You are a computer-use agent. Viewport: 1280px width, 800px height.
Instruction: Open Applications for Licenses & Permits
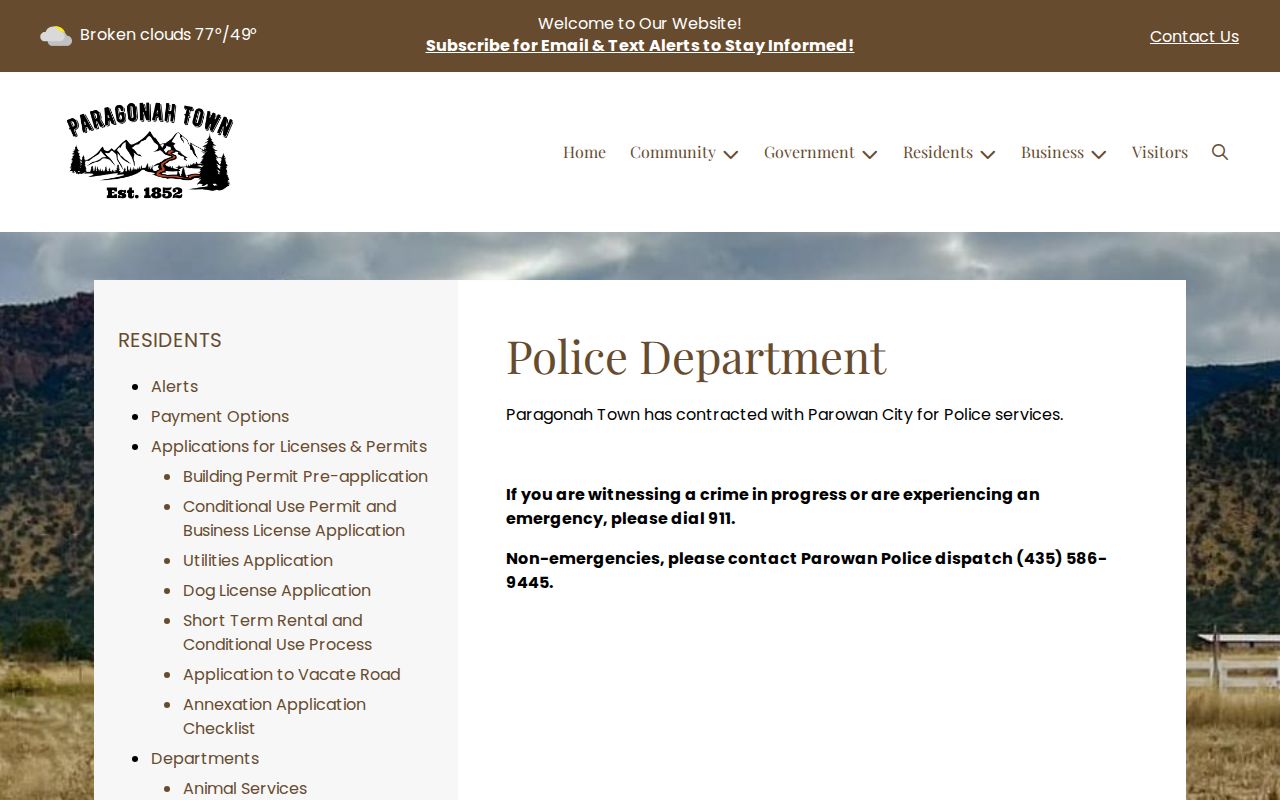(289, 446)
